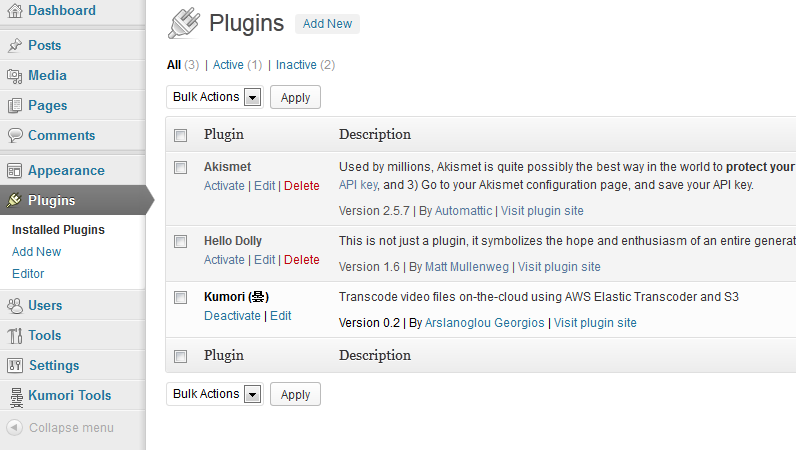Open the Matt Mullenweg author link

pyautogui.click(x=467, y=267)
